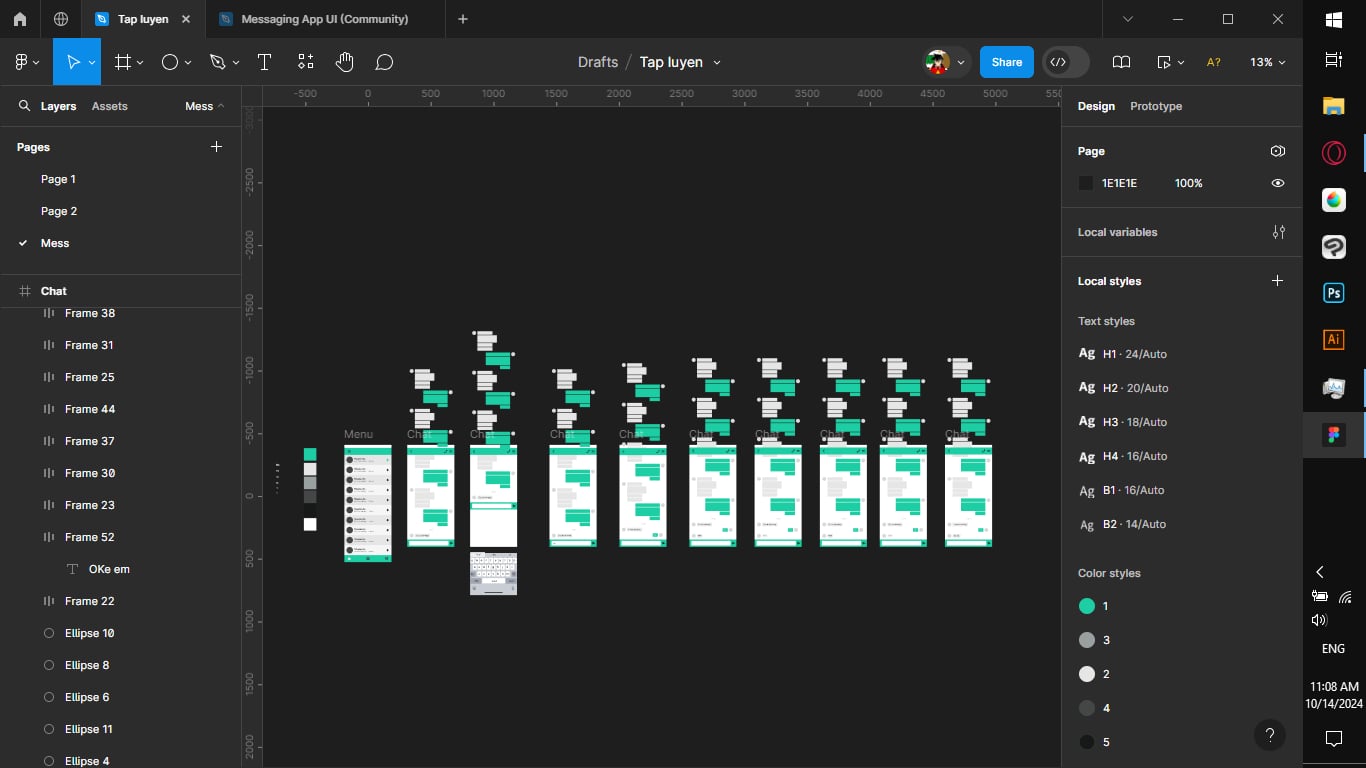Screen dimensions: 1366x768
Task: Click the Present prototype play icon
Action: (x=1163, y=62)
